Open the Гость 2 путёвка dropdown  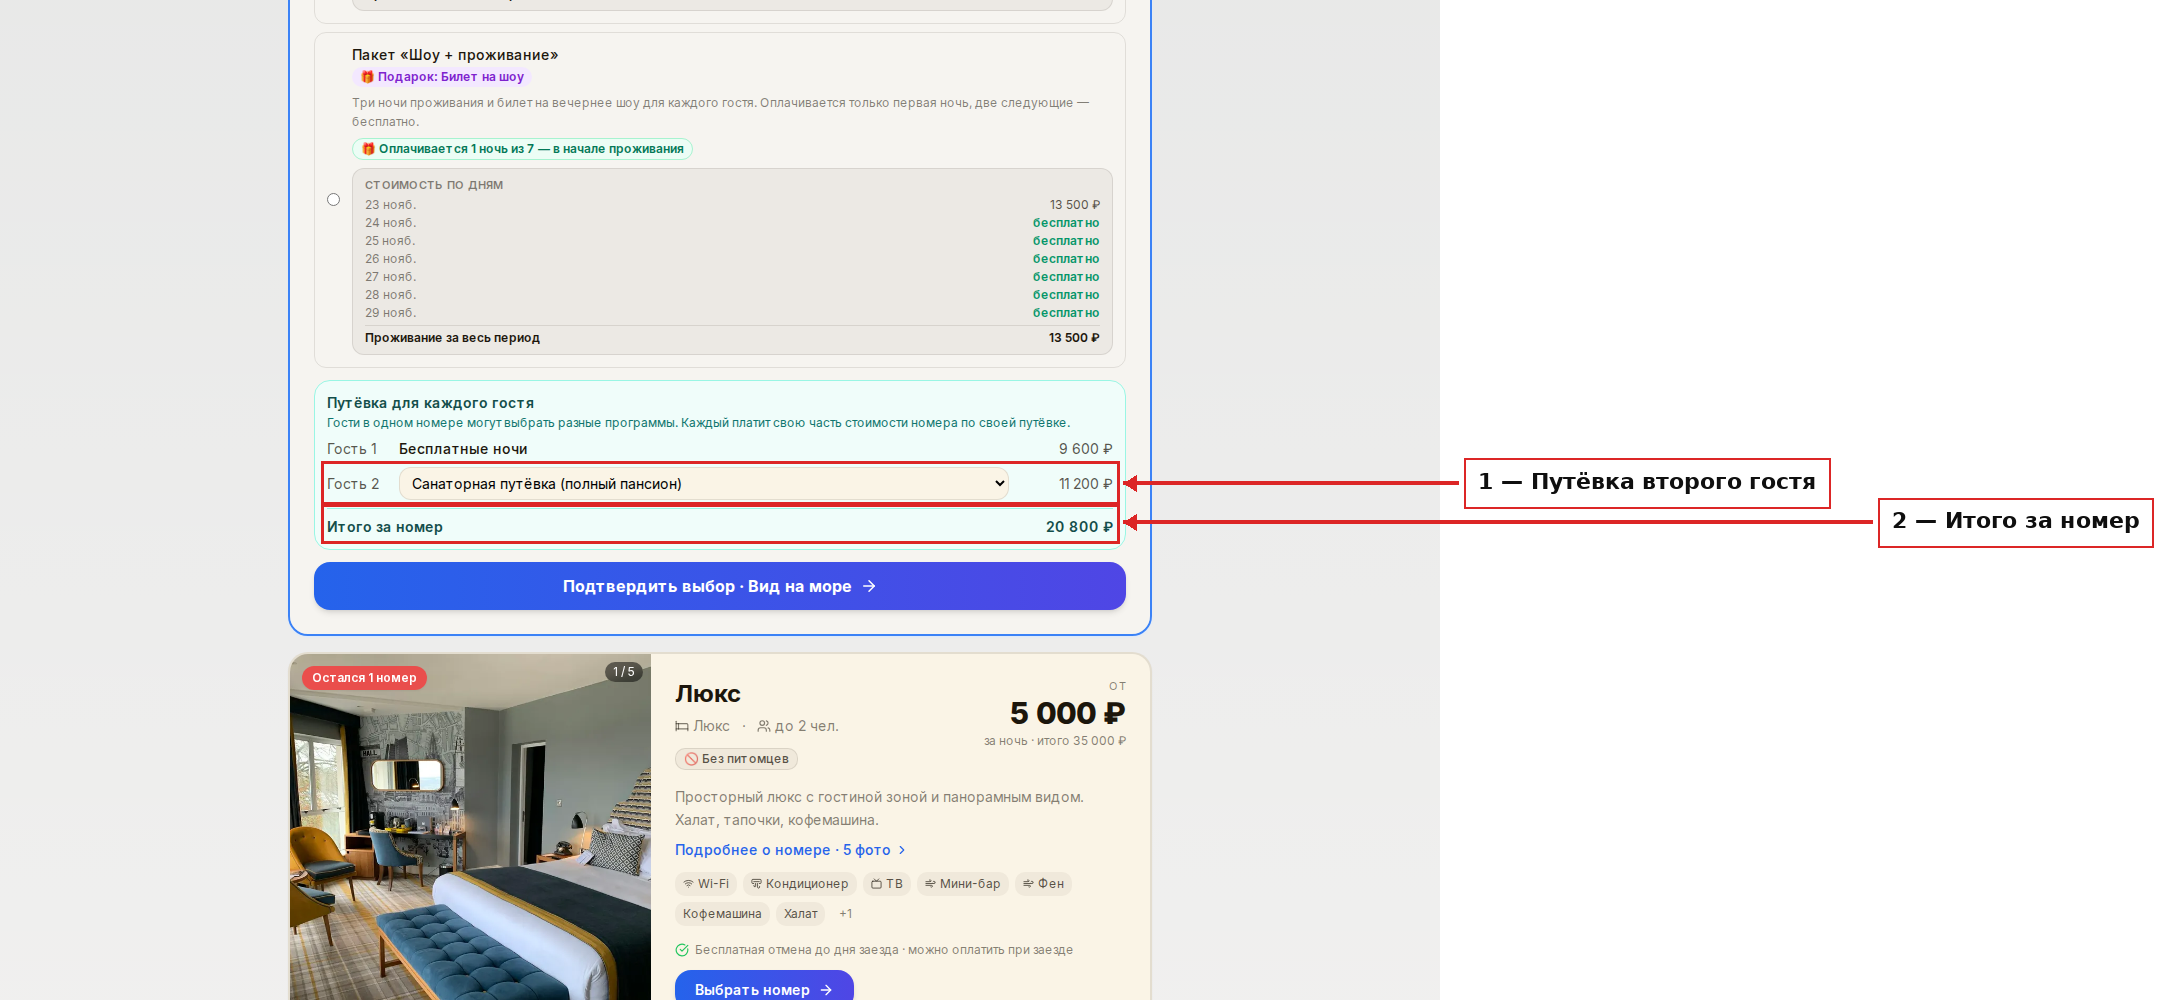tap(703, 484)
